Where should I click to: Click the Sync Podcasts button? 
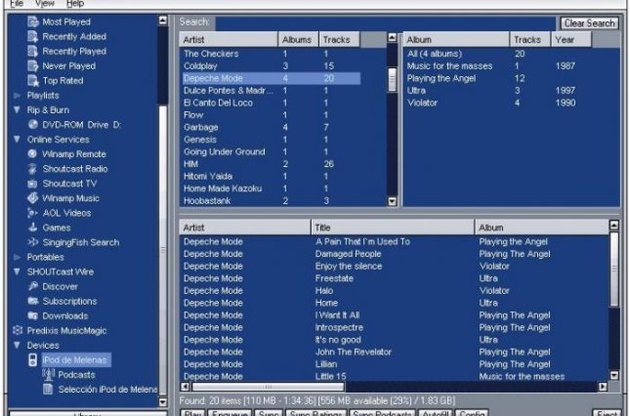382,413
